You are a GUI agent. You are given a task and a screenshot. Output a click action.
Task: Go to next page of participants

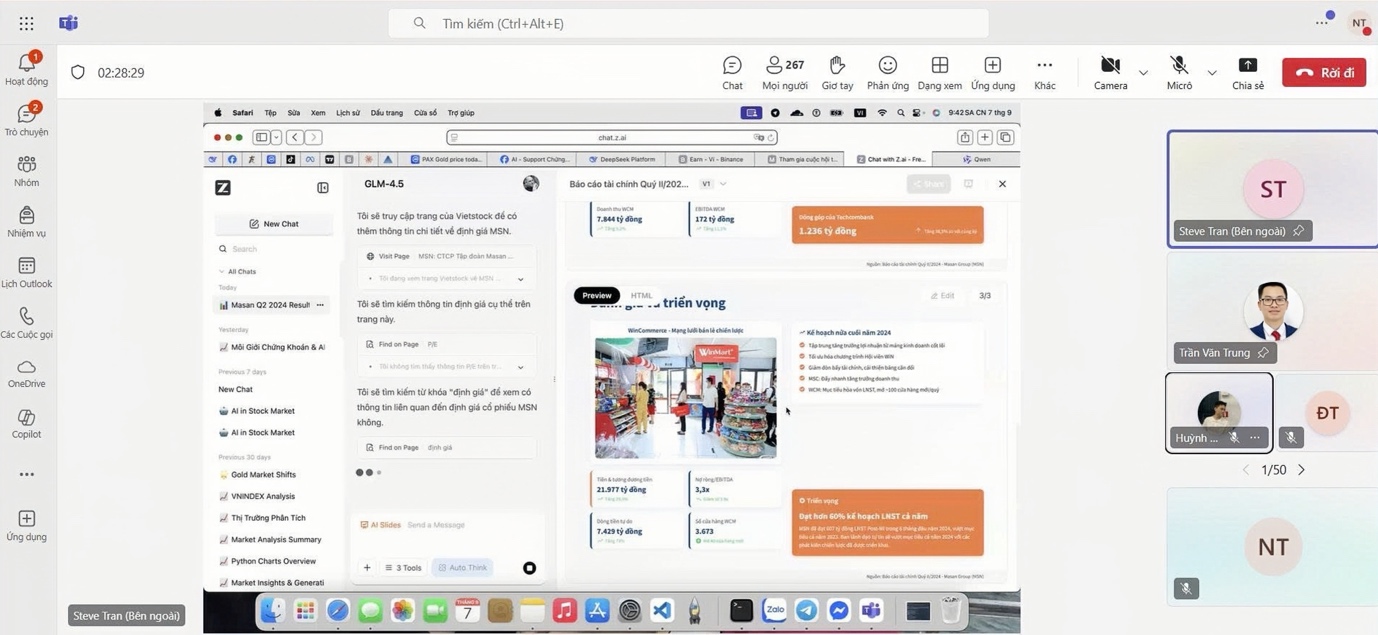tap(1301, 470)
